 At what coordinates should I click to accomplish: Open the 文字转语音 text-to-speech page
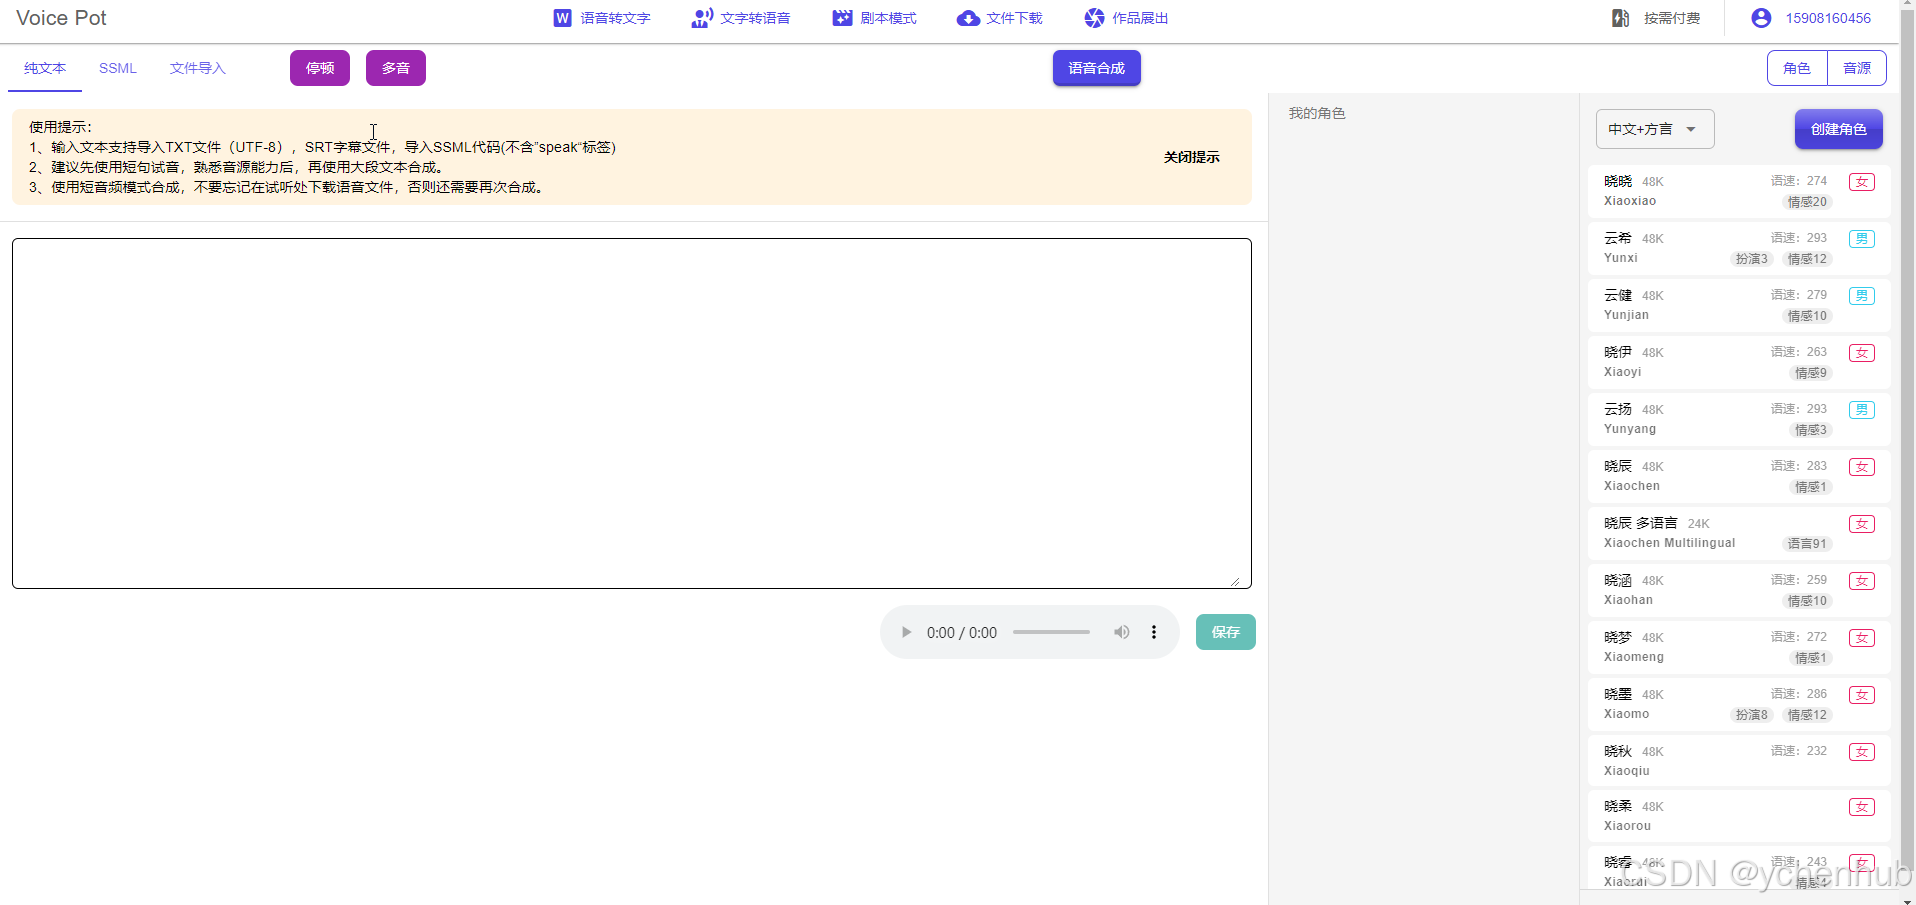pos(741,18)
